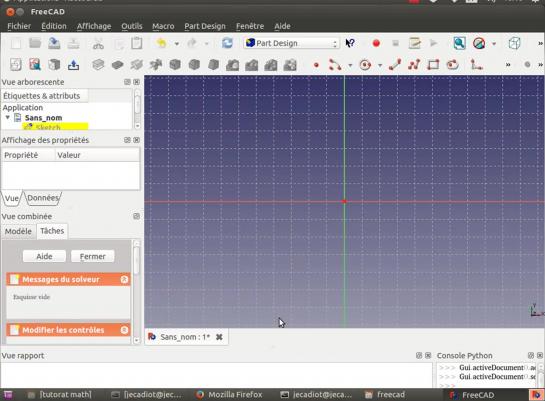Image resolution: width=545 pixels, height=401 pixels.
Task: Click the Fit All magnifier view icon
Action: 459,43
